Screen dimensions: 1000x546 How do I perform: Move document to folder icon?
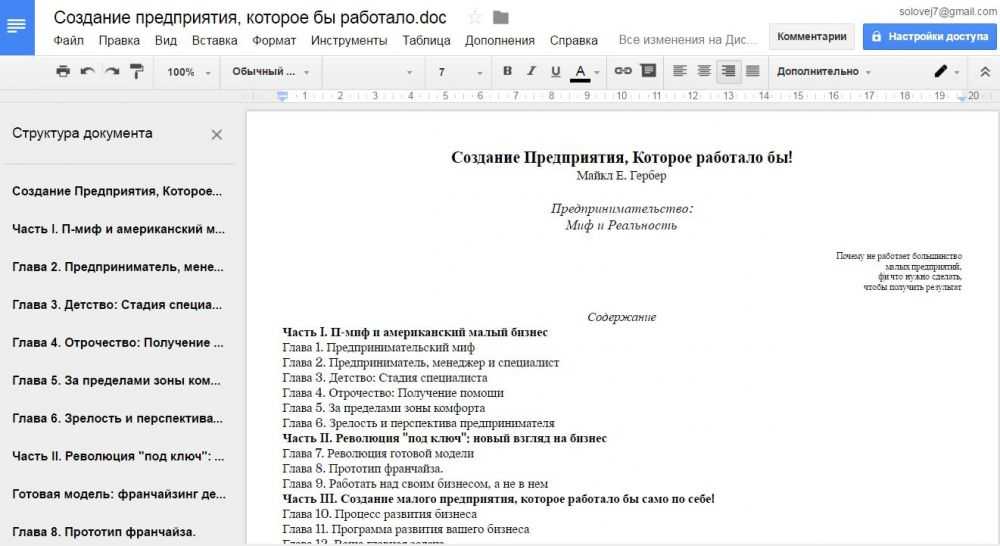click(x=501, y=17)
